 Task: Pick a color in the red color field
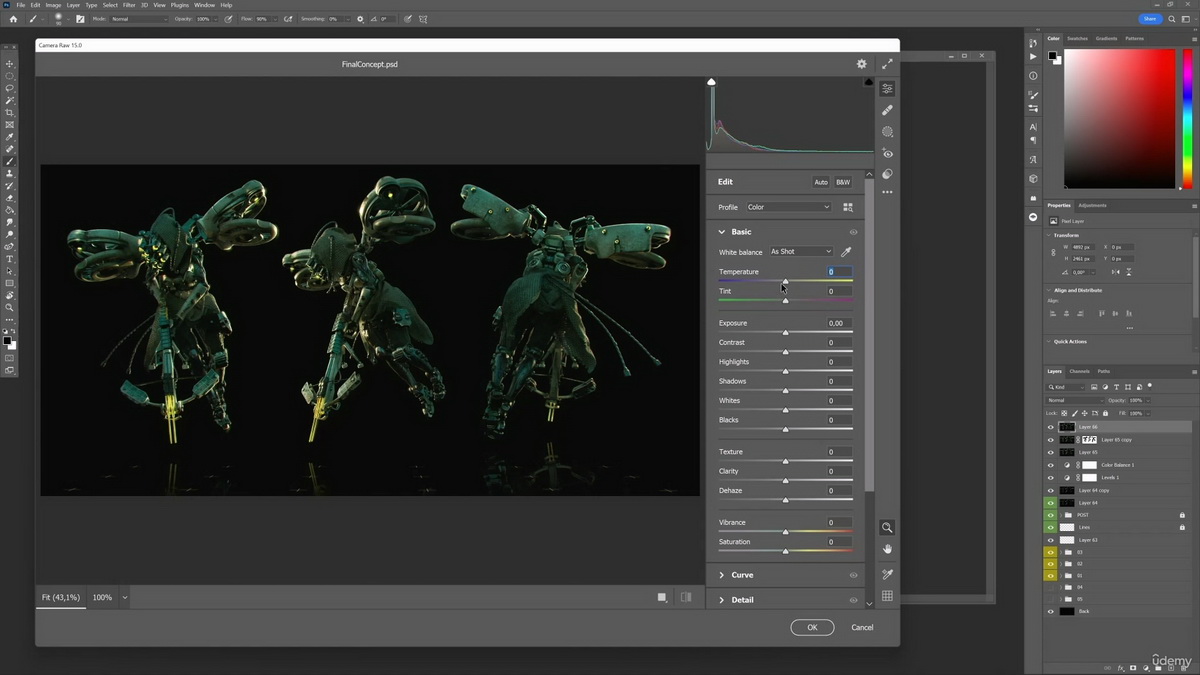click(x=1120, y=118)
